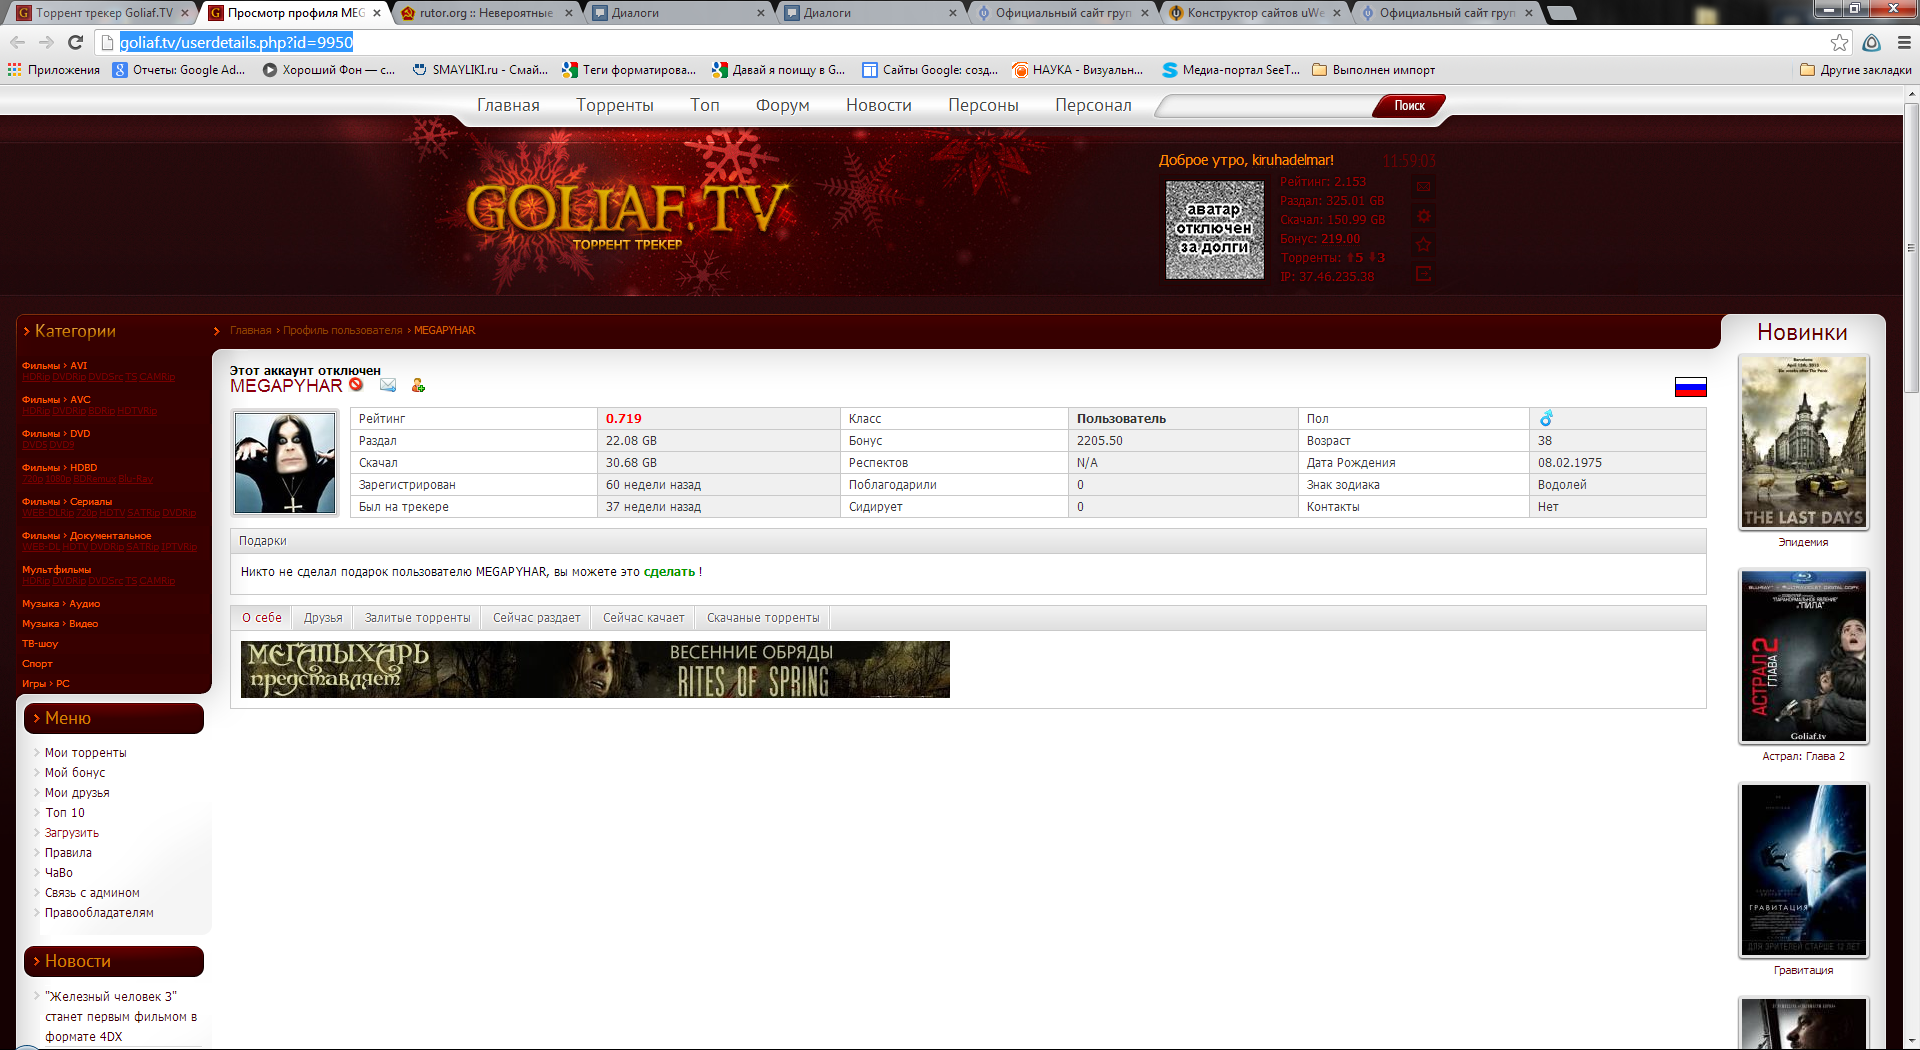Select the О себе profile tab
The height and width of the screenshot is (1050, 1920).
[x=262, y=618]
